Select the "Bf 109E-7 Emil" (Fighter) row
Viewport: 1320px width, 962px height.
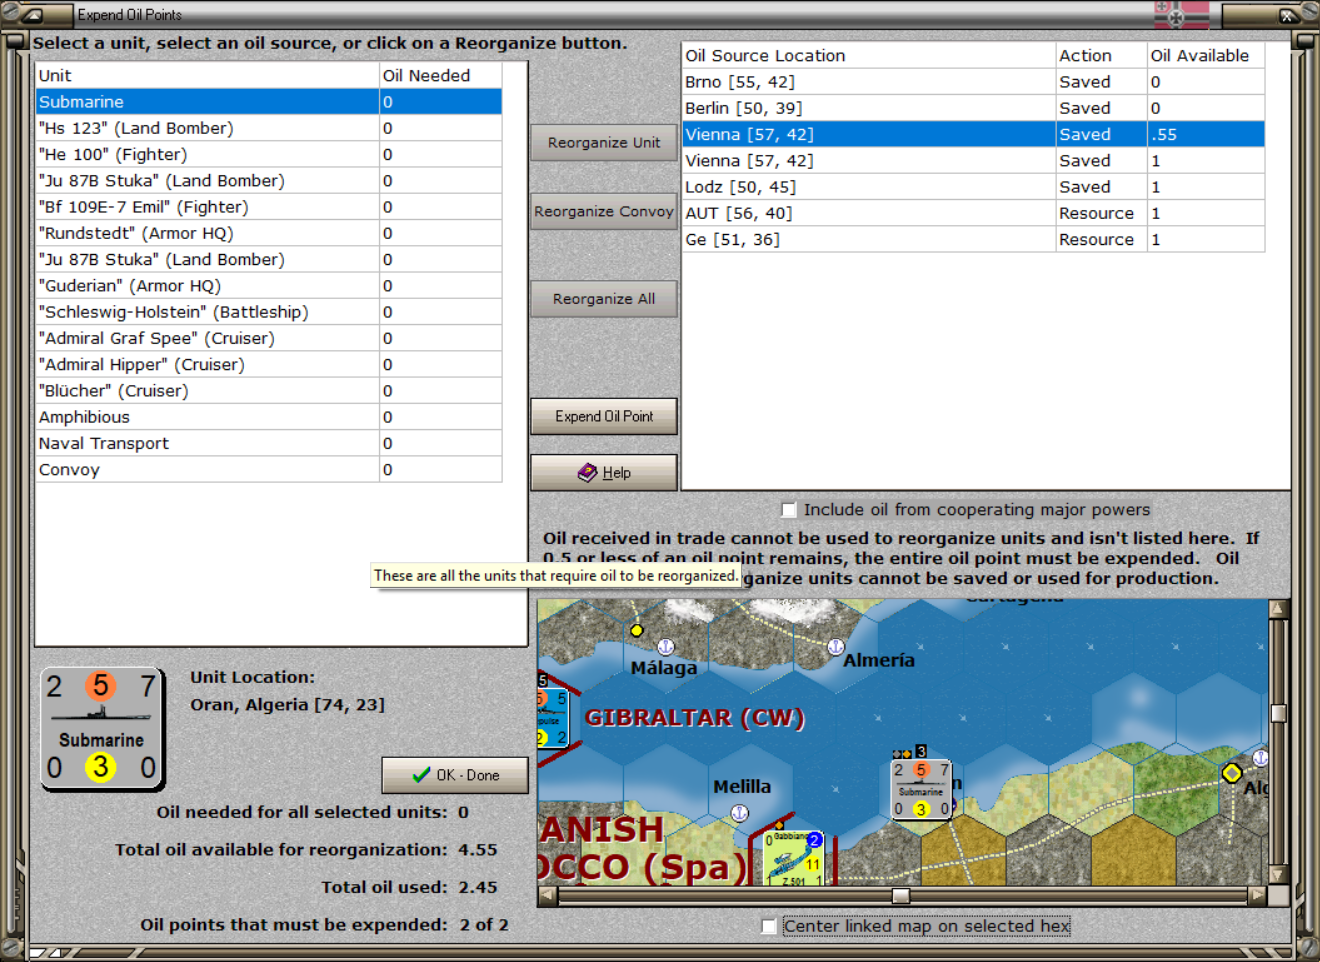click(x=268, y=207)
